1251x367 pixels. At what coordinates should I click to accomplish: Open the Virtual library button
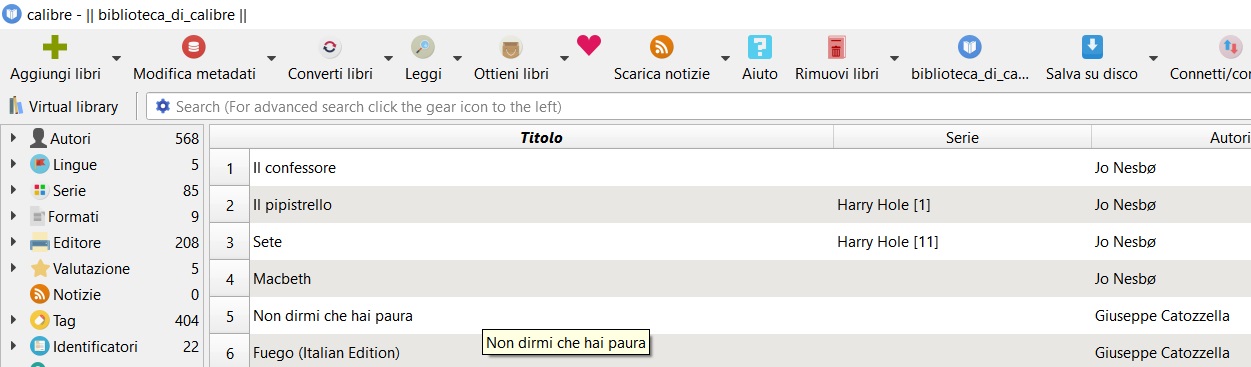point(63,106)
